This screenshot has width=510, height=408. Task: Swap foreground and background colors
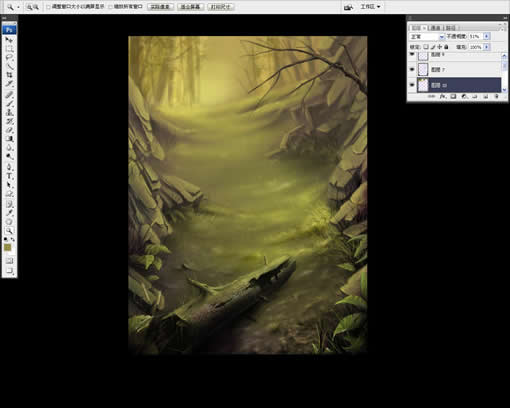[13, 239]
